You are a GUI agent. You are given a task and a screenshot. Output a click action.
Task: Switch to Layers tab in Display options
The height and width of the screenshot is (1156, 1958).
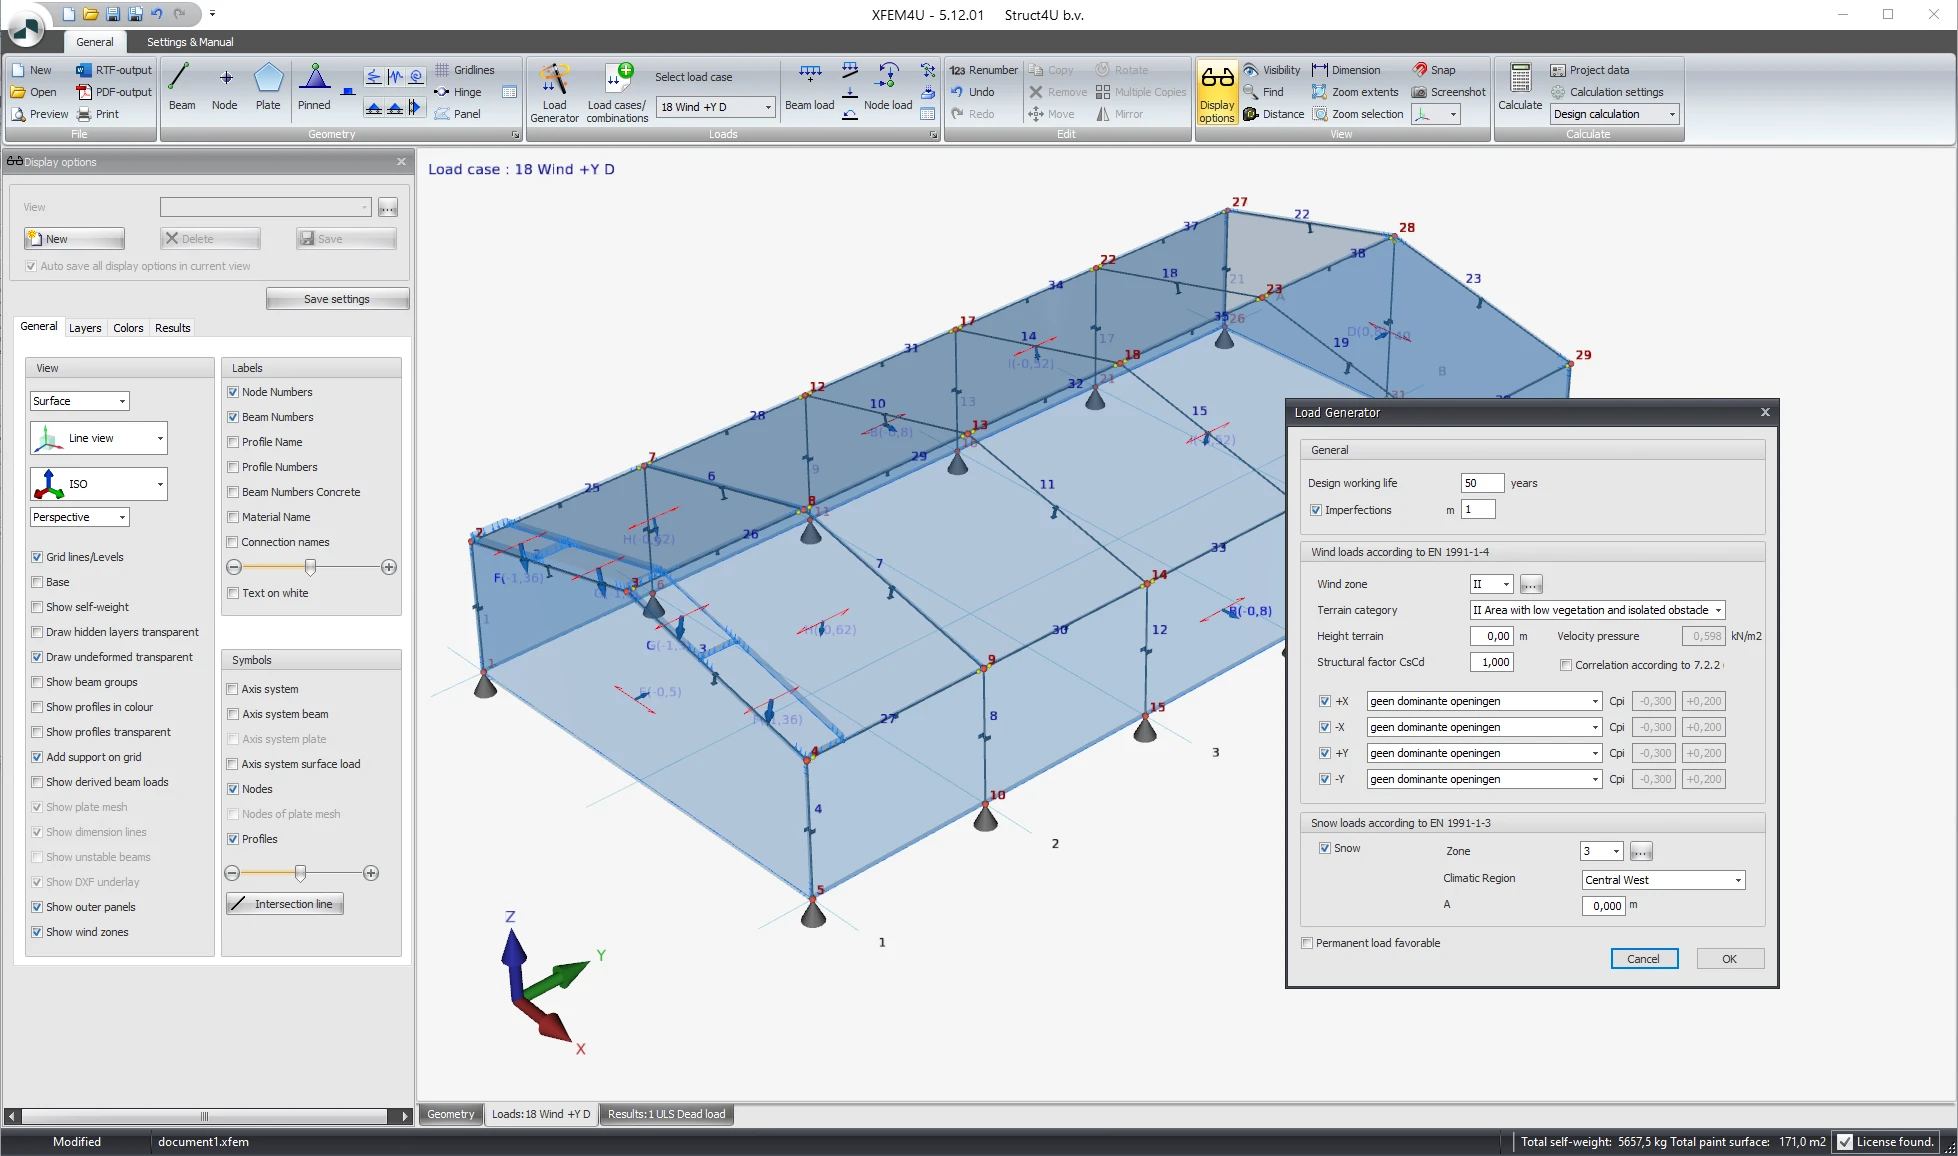[x=85, y=328]
